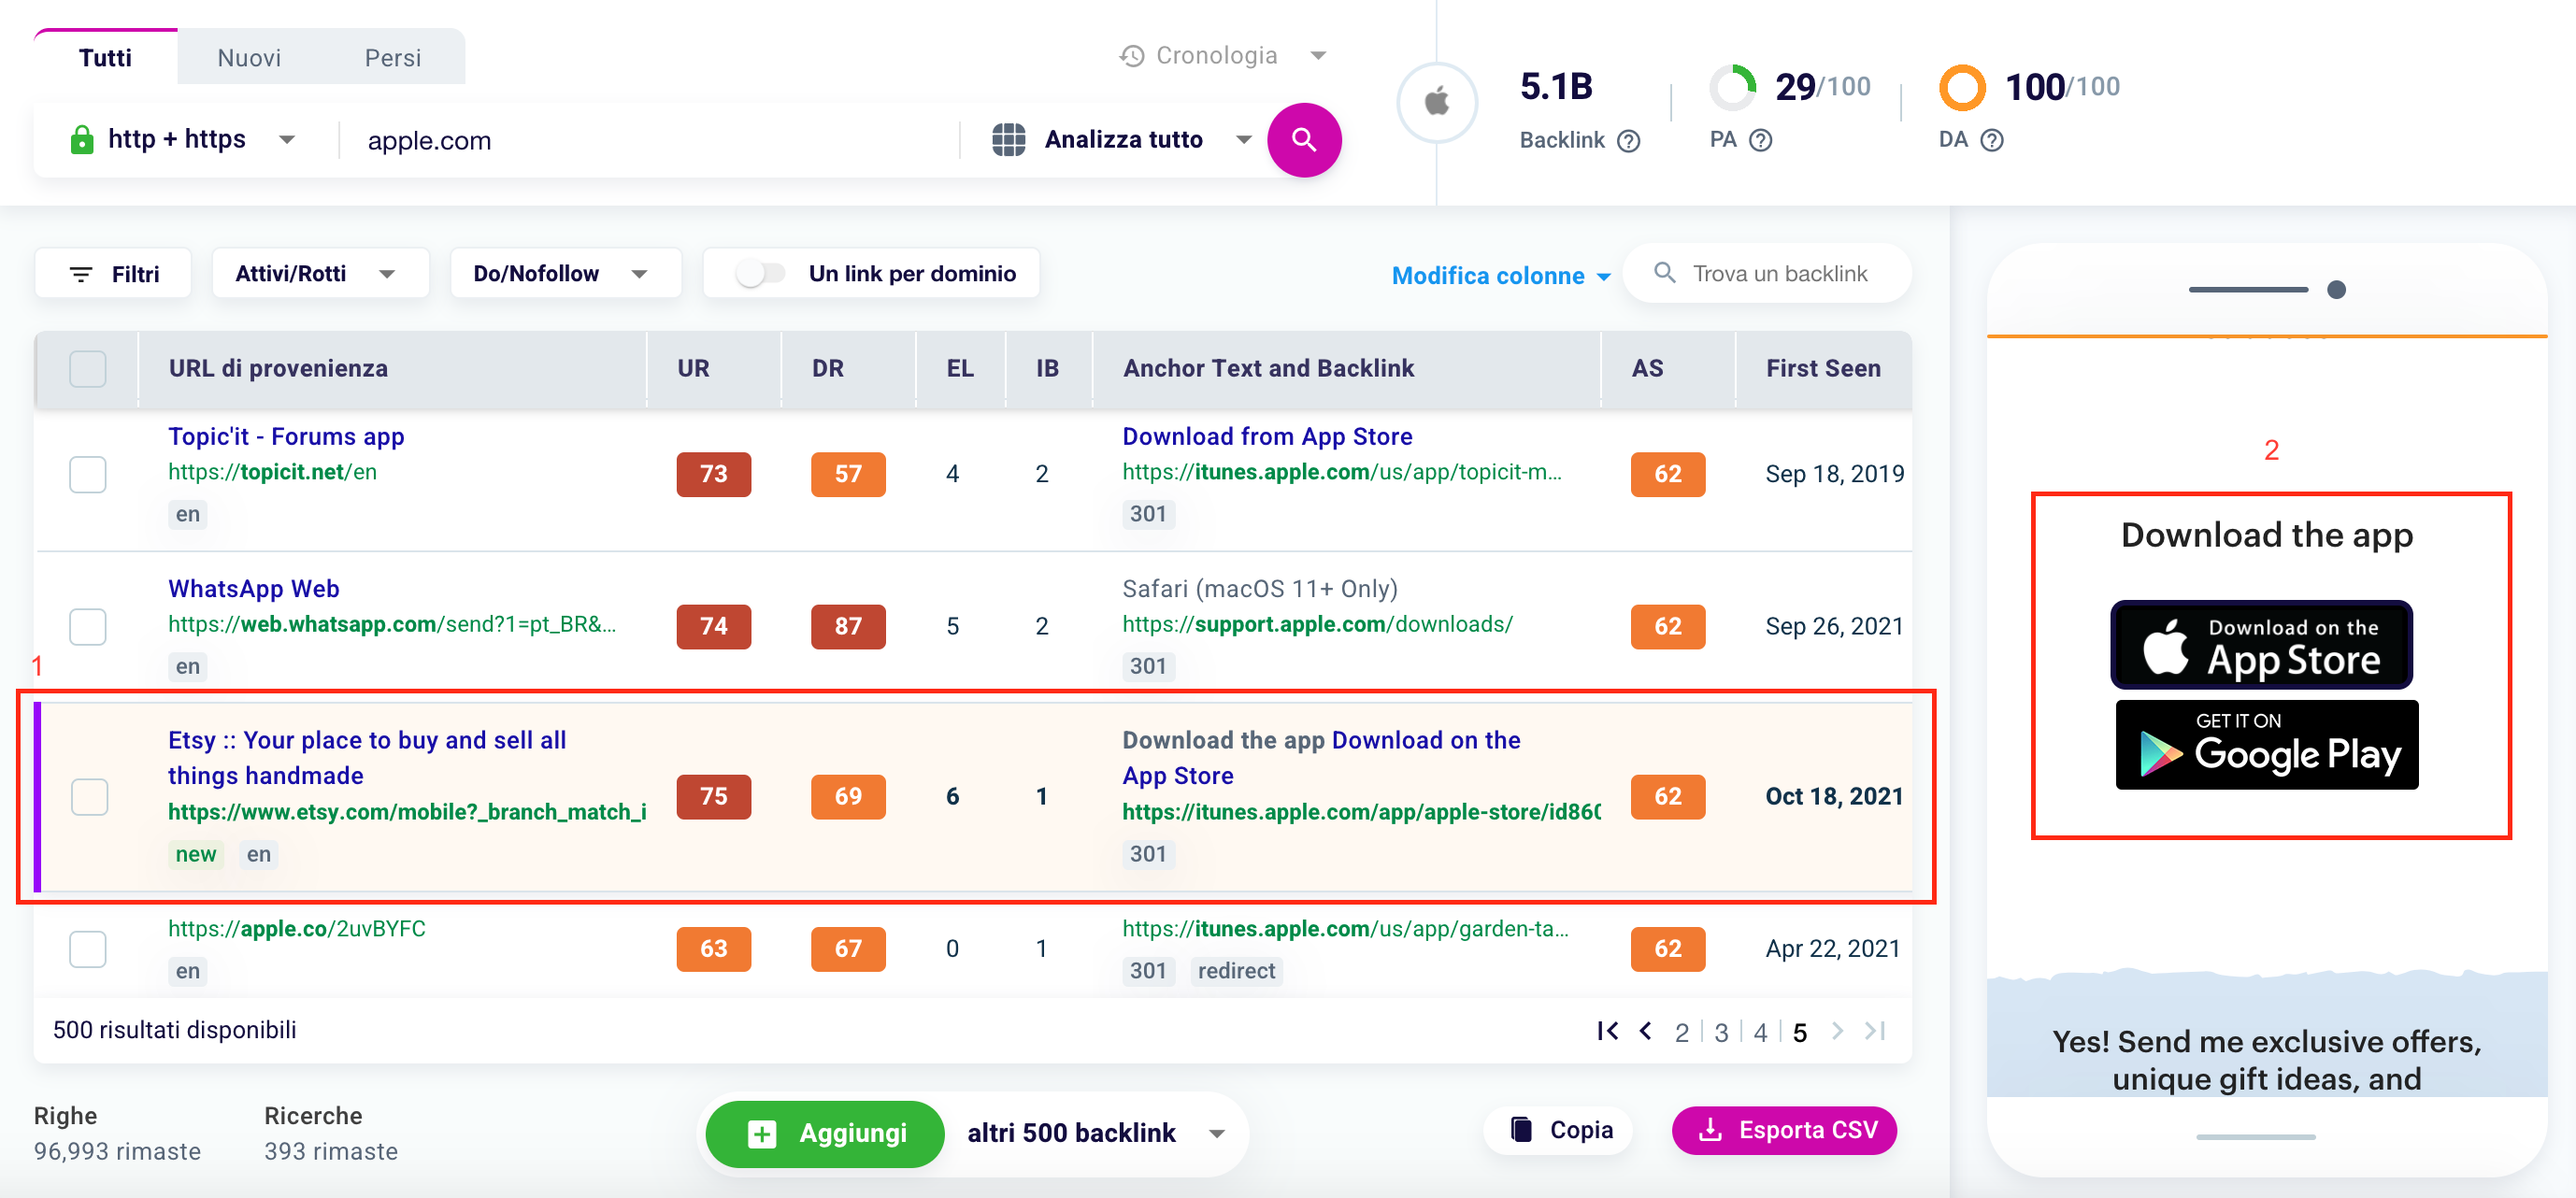Click the redirect tag on apple.co row
The height and width of the screenshot is (1198, 2576).
pos(1236,971)
